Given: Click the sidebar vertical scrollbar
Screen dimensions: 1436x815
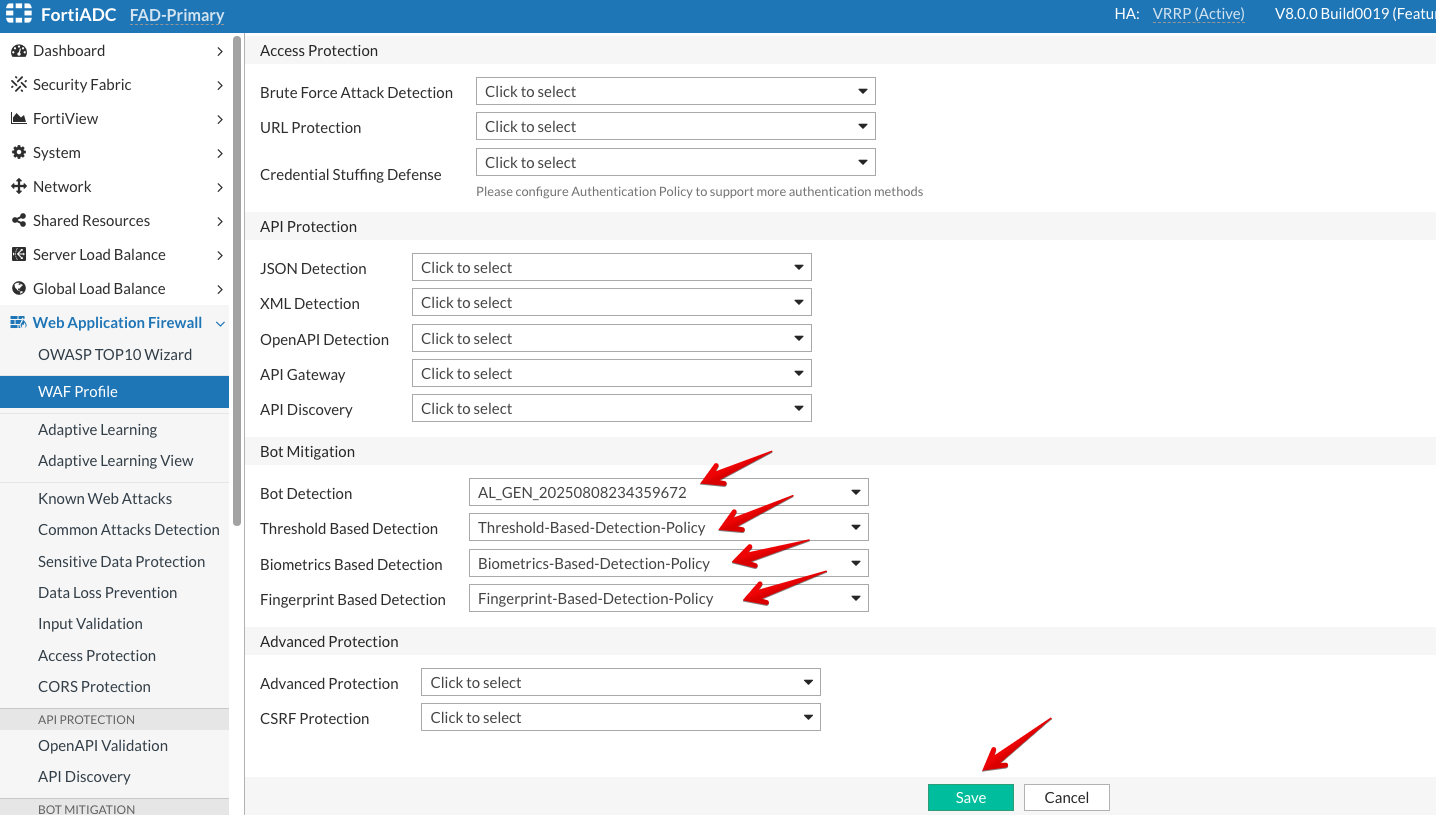Looking at the screenshot, I should click(237, 280).
